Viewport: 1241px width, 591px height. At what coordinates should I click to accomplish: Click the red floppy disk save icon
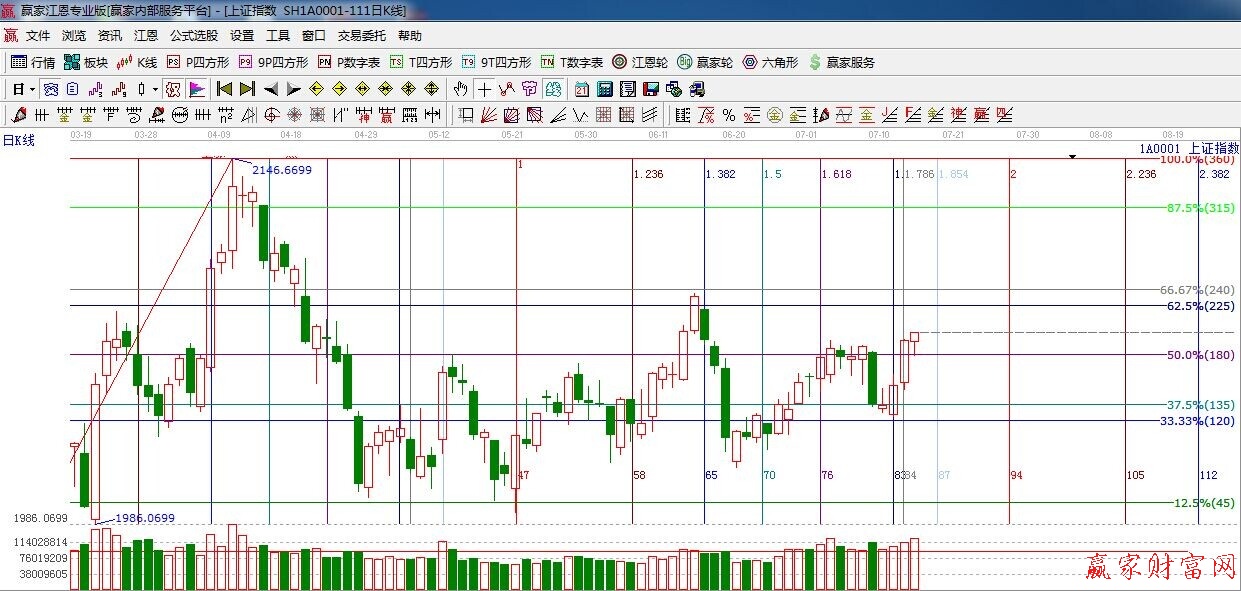coord(651,89)
